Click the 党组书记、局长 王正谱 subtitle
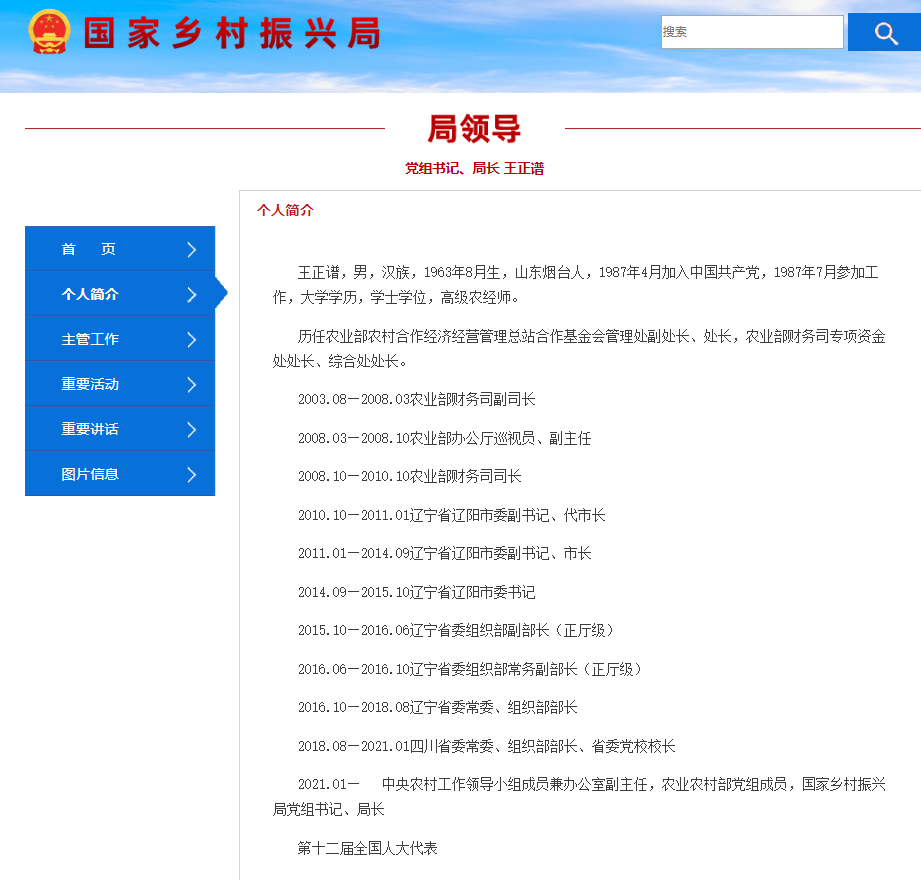The height and width of the screenshot is (880, 921). pos(475,169)
